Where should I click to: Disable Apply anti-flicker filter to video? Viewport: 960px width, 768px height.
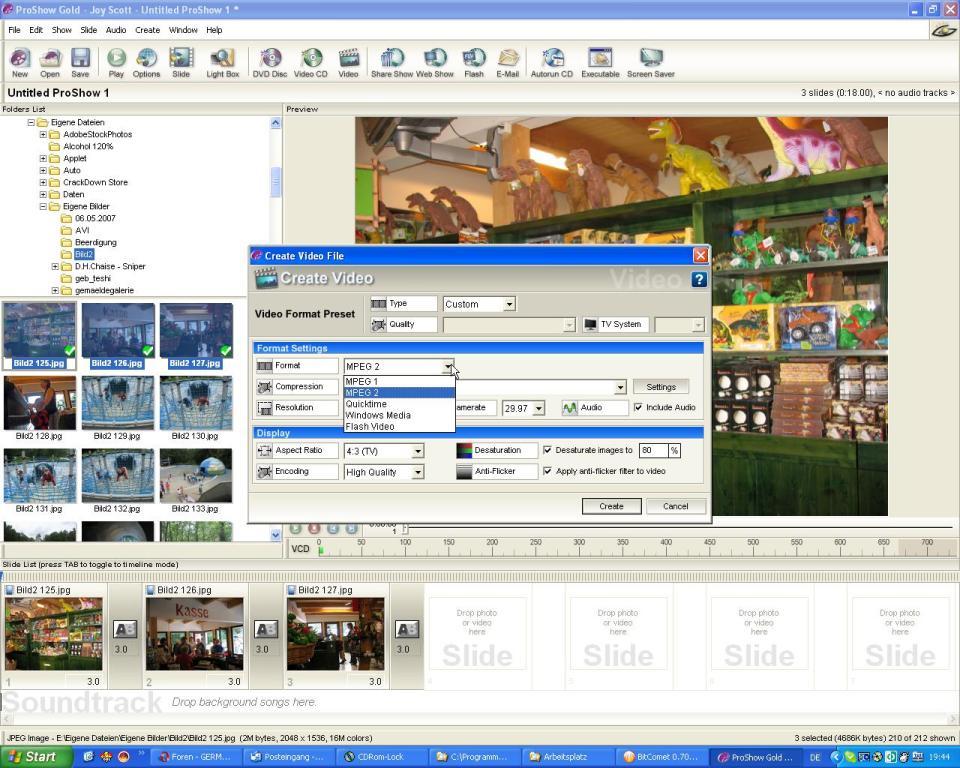547,472
